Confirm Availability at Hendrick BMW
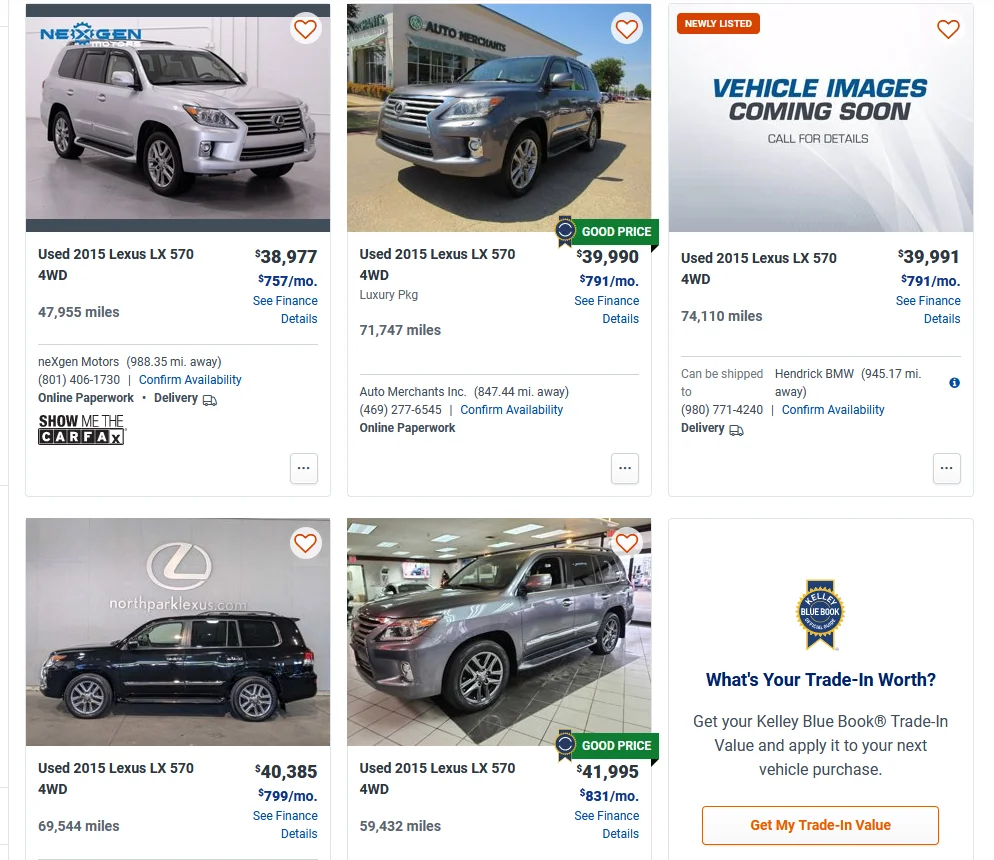The width and height of the screenshot is (994, 860). [833, 410]
